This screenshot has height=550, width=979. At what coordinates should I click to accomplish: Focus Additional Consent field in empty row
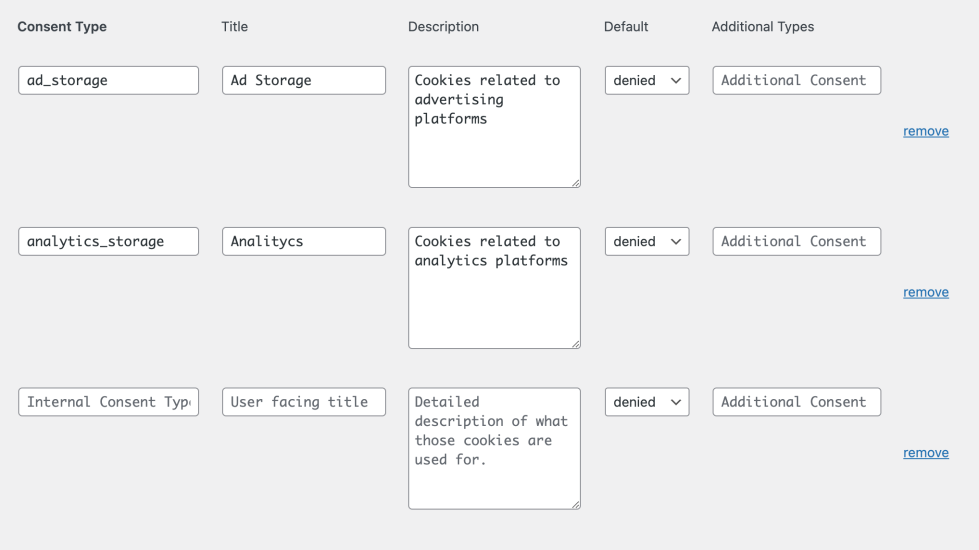(796, 403)
